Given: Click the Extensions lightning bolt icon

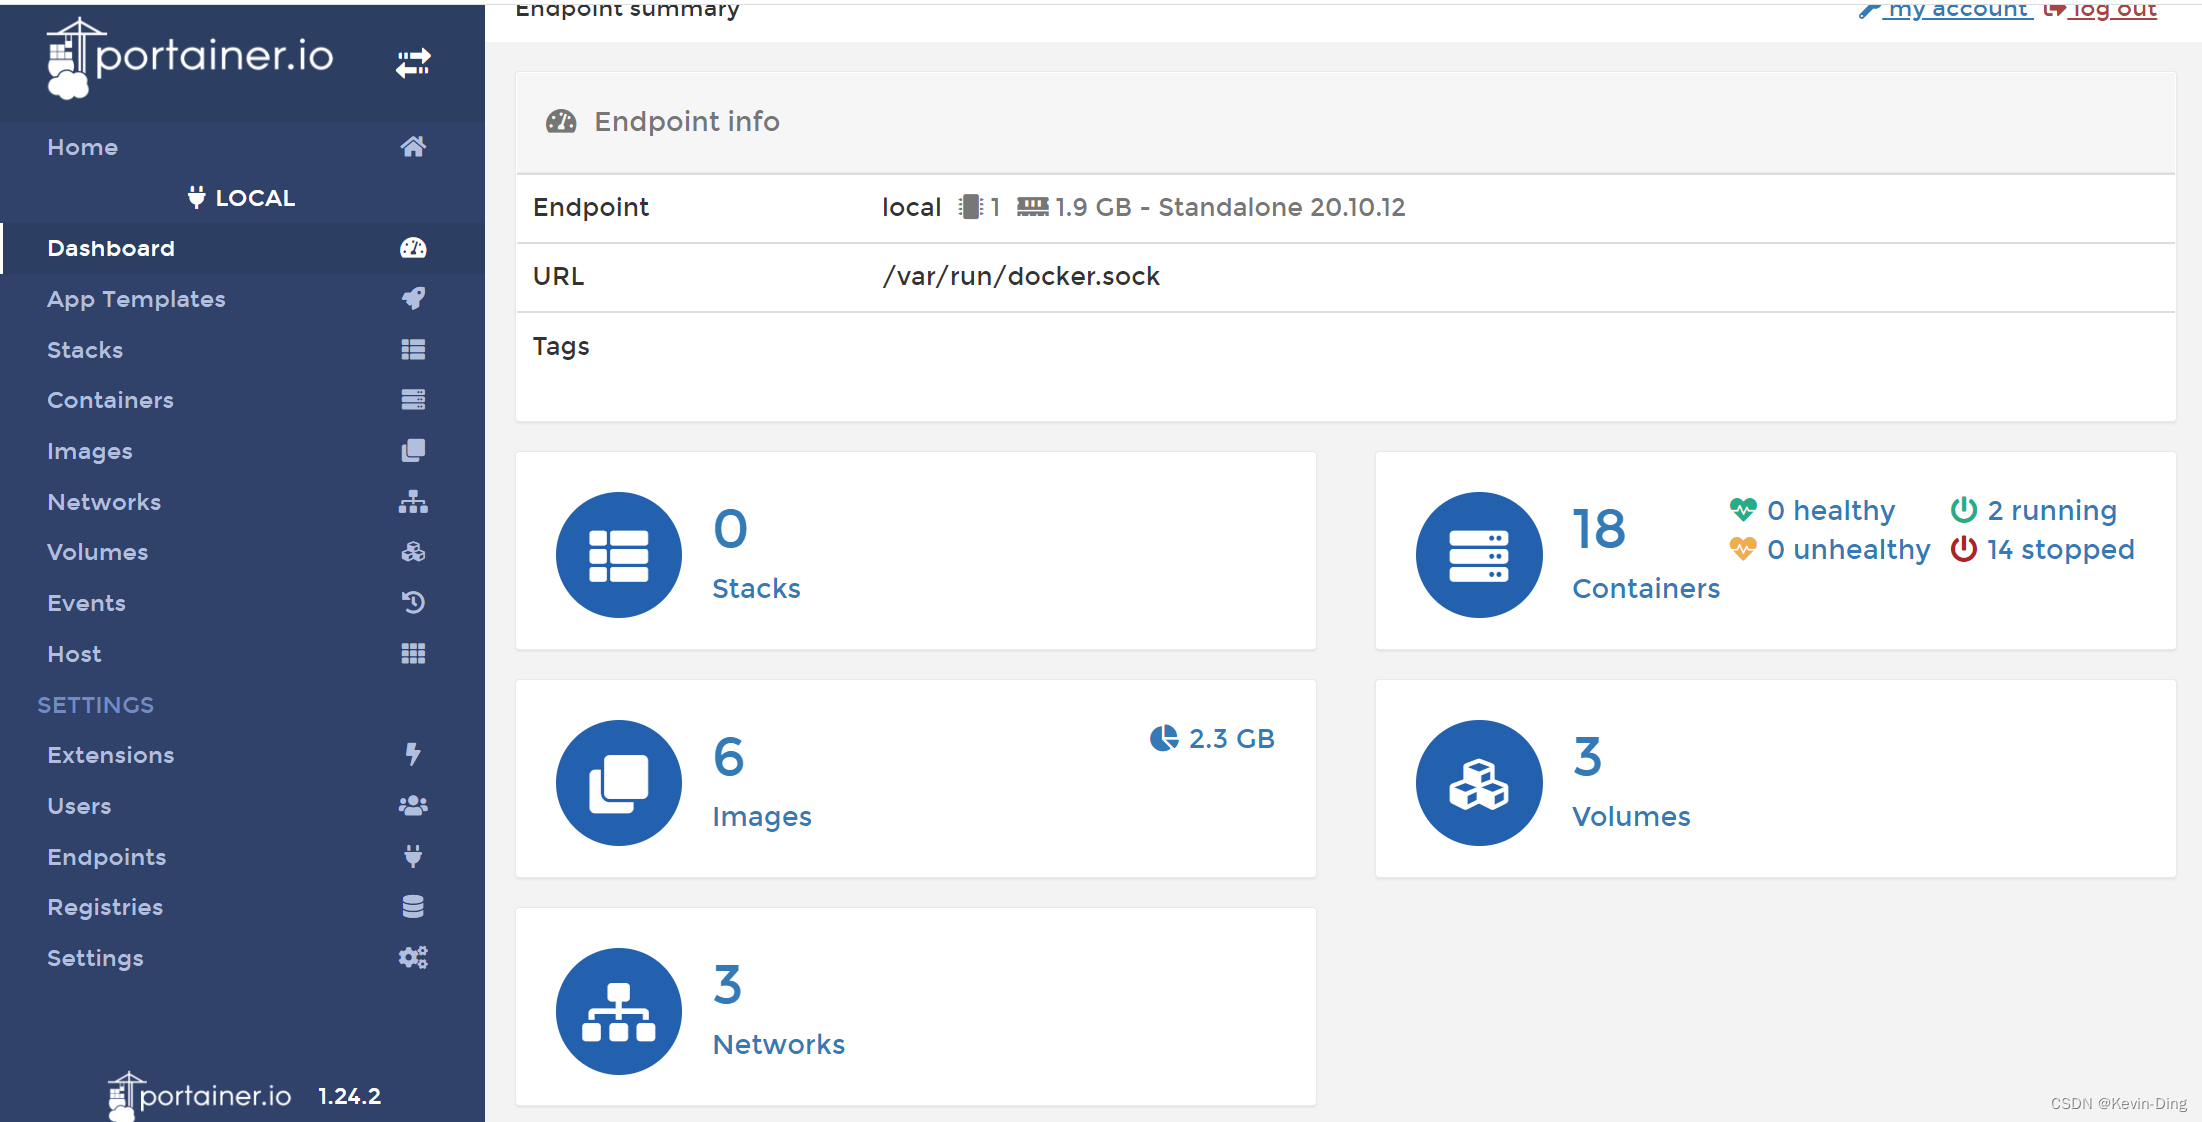Looking at the screenshot, I should pyautogui.click(x=415, y=754).
